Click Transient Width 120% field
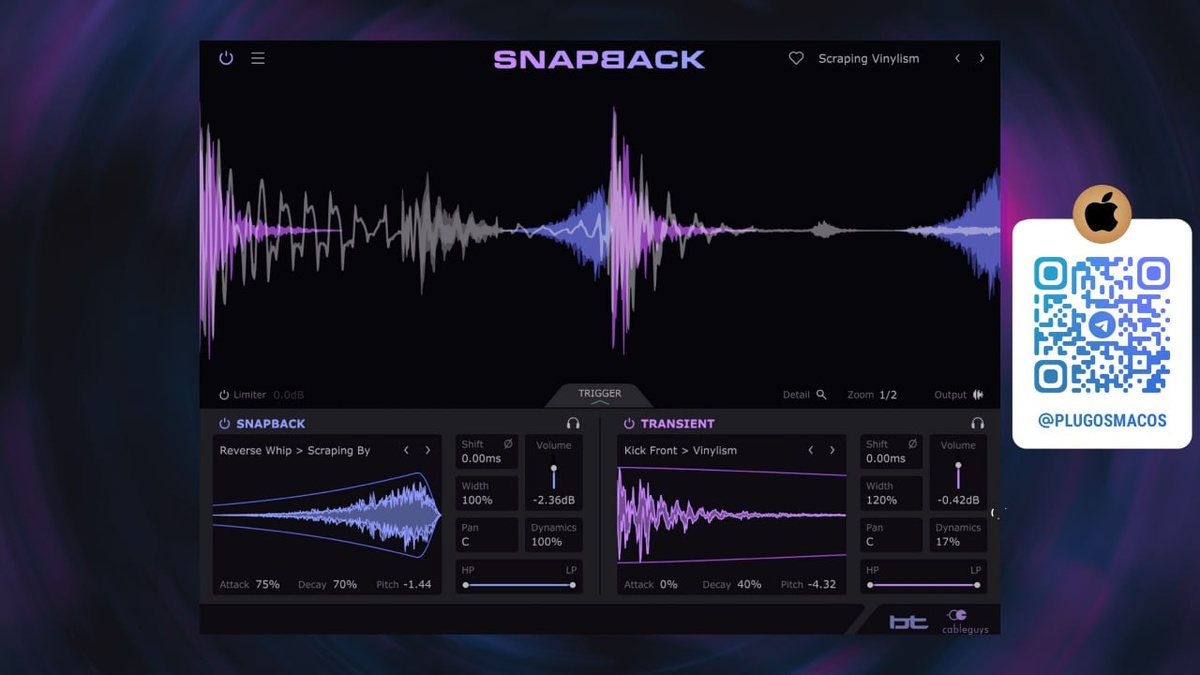 pos(891,493)
